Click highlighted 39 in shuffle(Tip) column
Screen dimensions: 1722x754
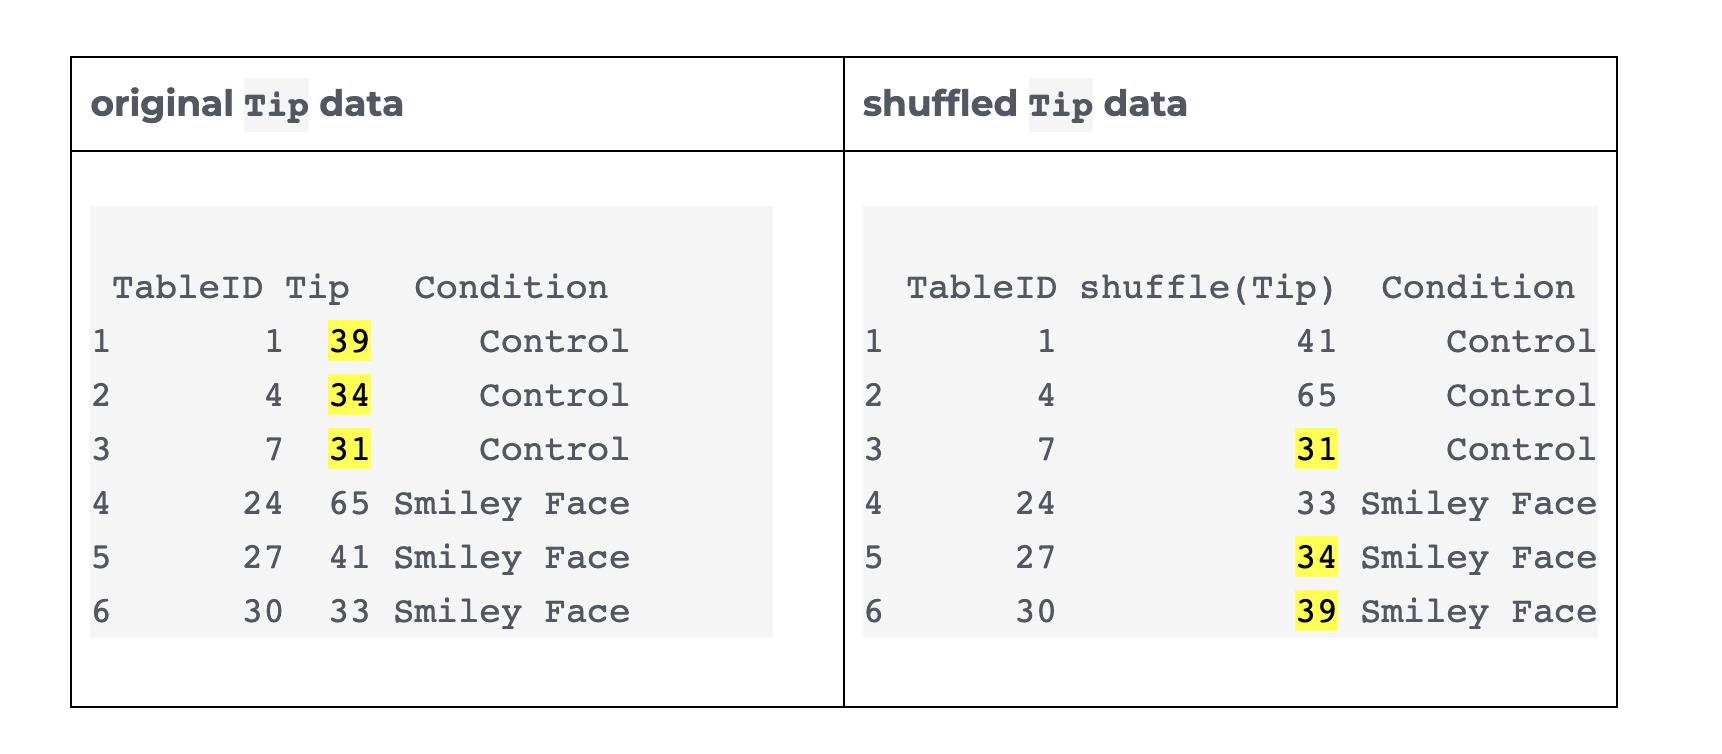[x=1316, y=612]
